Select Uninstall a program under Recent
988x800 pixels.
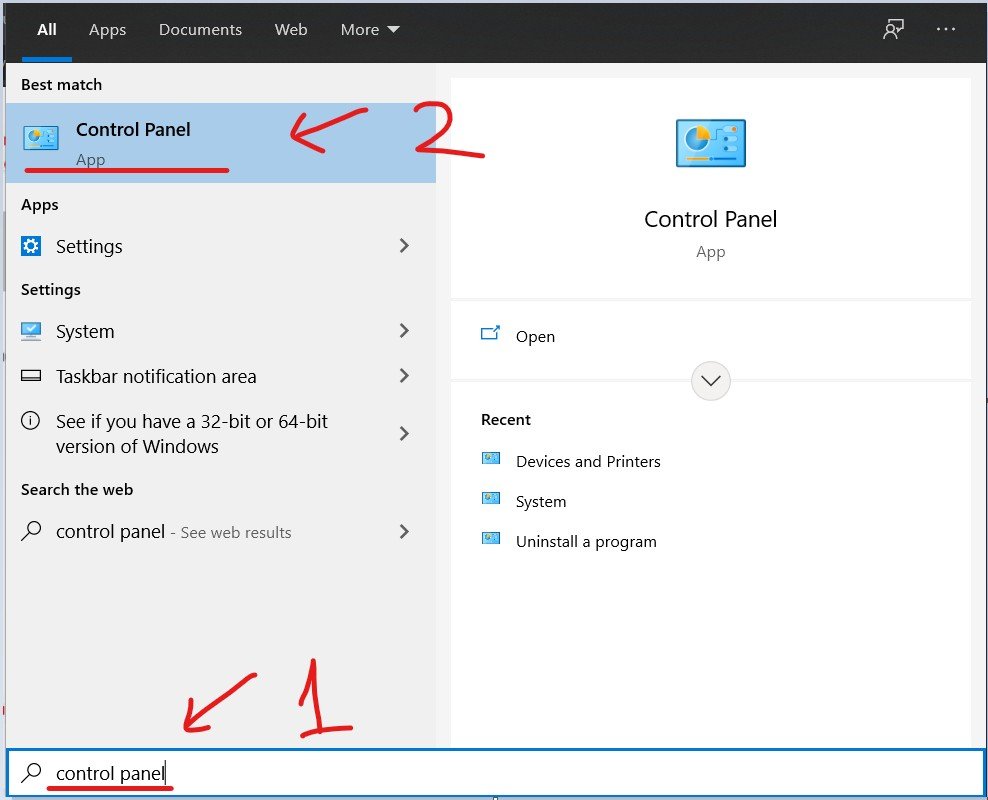click(585, 541)
